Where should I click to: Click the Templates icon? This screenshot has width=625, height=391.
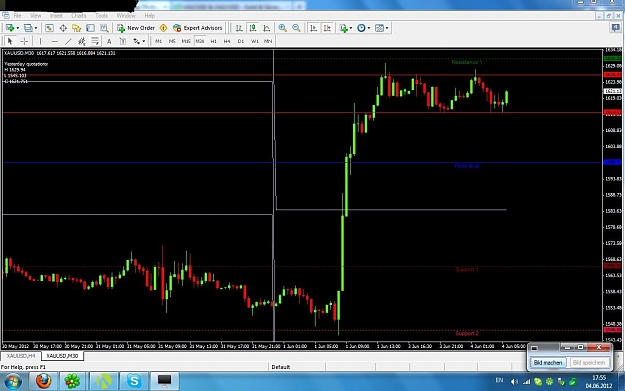pos(379,28)
